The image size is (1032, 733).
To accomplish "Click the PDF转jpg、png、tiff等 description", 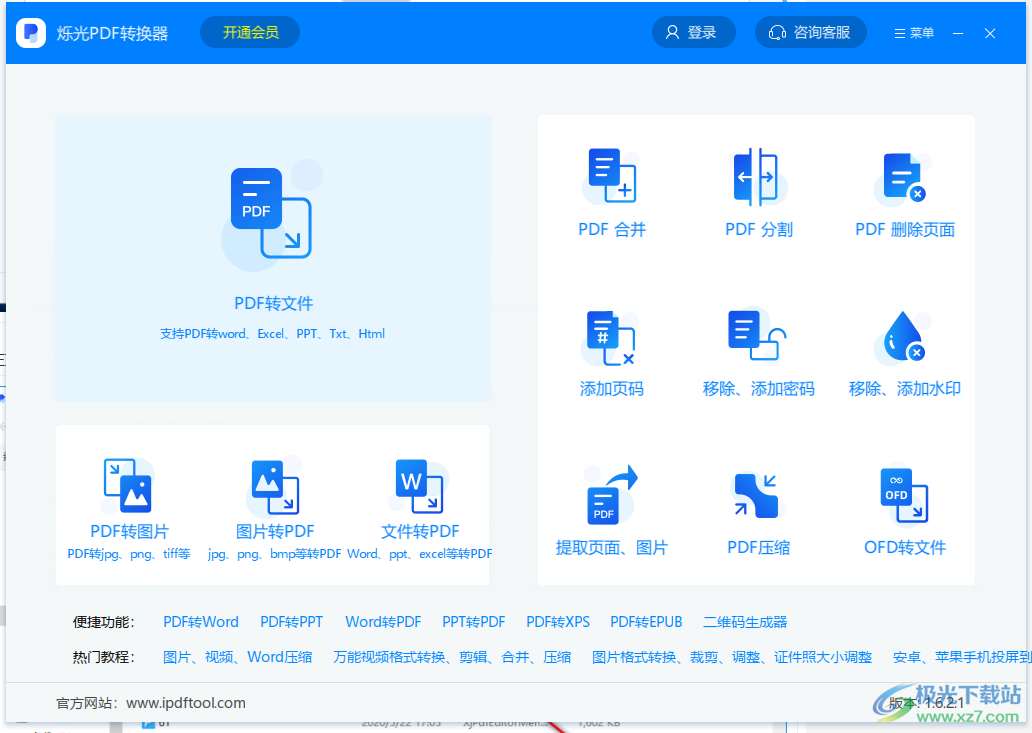I will pos(129,553).
